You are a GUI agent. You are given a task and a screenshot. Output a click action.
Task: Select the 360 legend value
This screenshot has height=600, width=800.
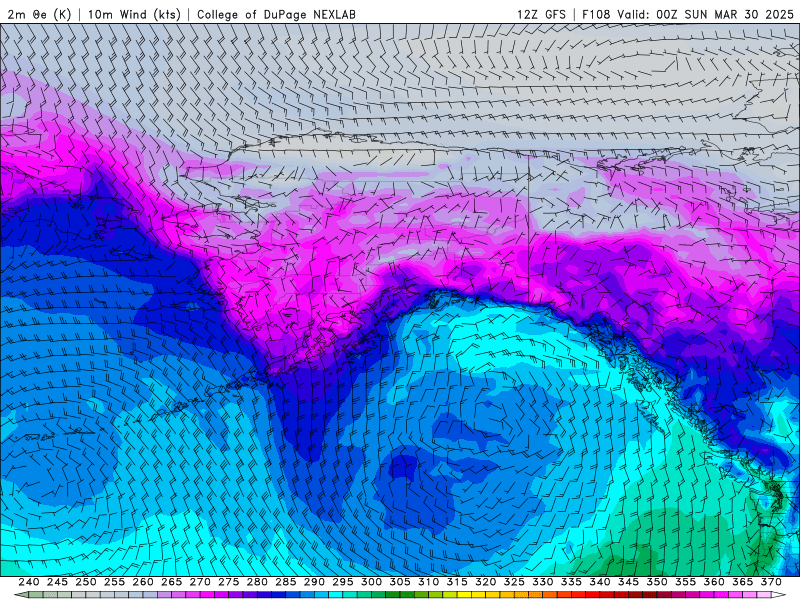click(714, 582)
